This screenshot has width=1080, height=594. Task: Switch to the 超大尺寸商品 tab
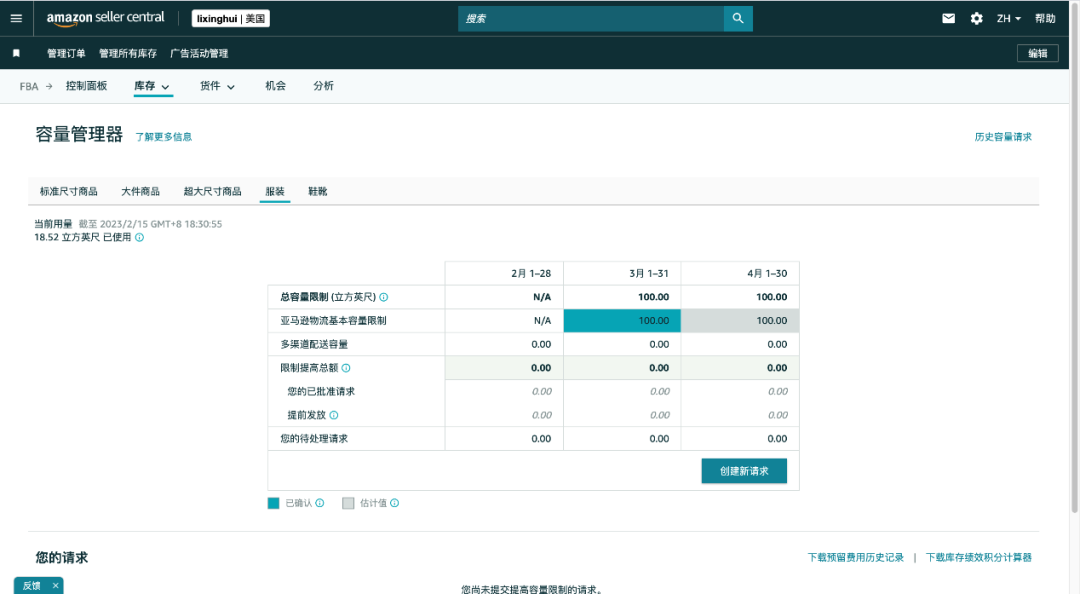point(212,192)
